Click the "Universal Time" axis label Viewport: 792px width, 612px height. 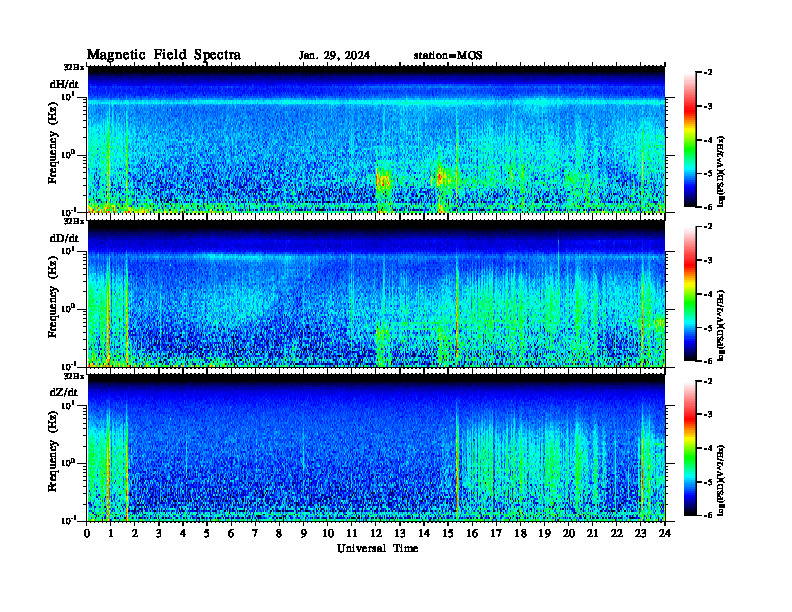tap(377, 548)
